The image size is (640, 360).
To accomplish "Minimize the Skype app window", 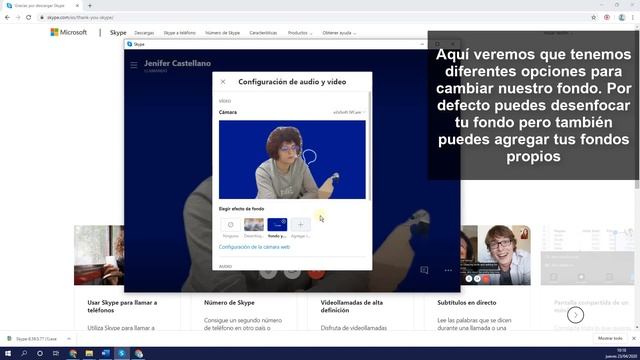I will tap(422, 44).
